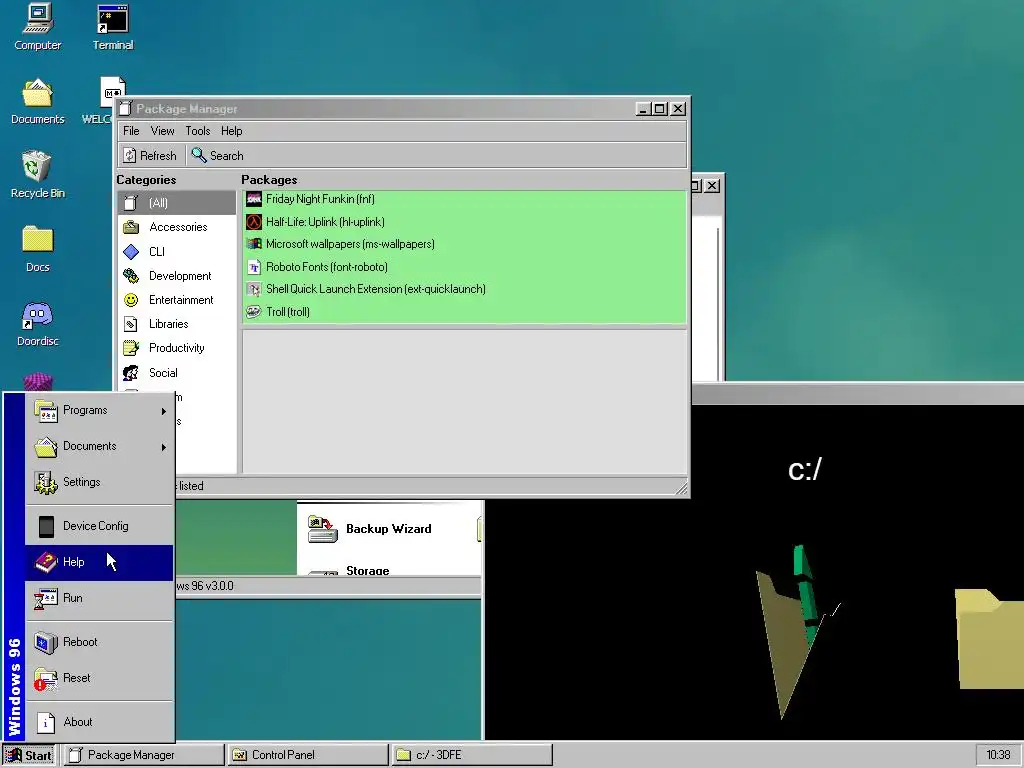Open the Help menu in Package Manager menubar
This screenshot has width=1024, height=768.
click(232, 131)
